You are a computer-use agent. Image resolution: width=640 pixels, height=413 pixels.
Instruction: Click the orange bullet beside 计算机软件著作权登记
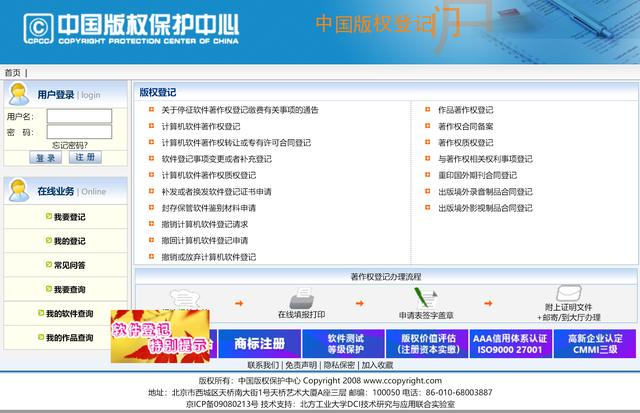tap(151, 126)
